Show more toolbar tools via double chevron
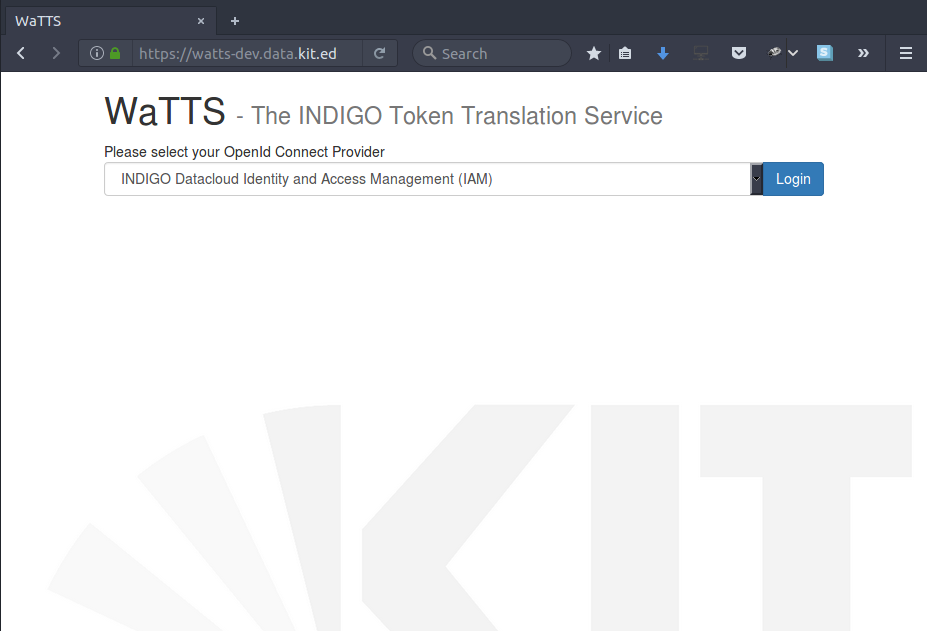This screenshot has width=927, height=631. coord(863,53)
